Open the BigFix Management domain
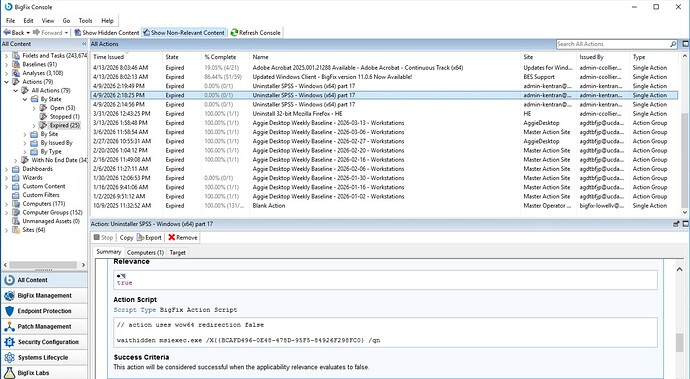 pos(44,295)
